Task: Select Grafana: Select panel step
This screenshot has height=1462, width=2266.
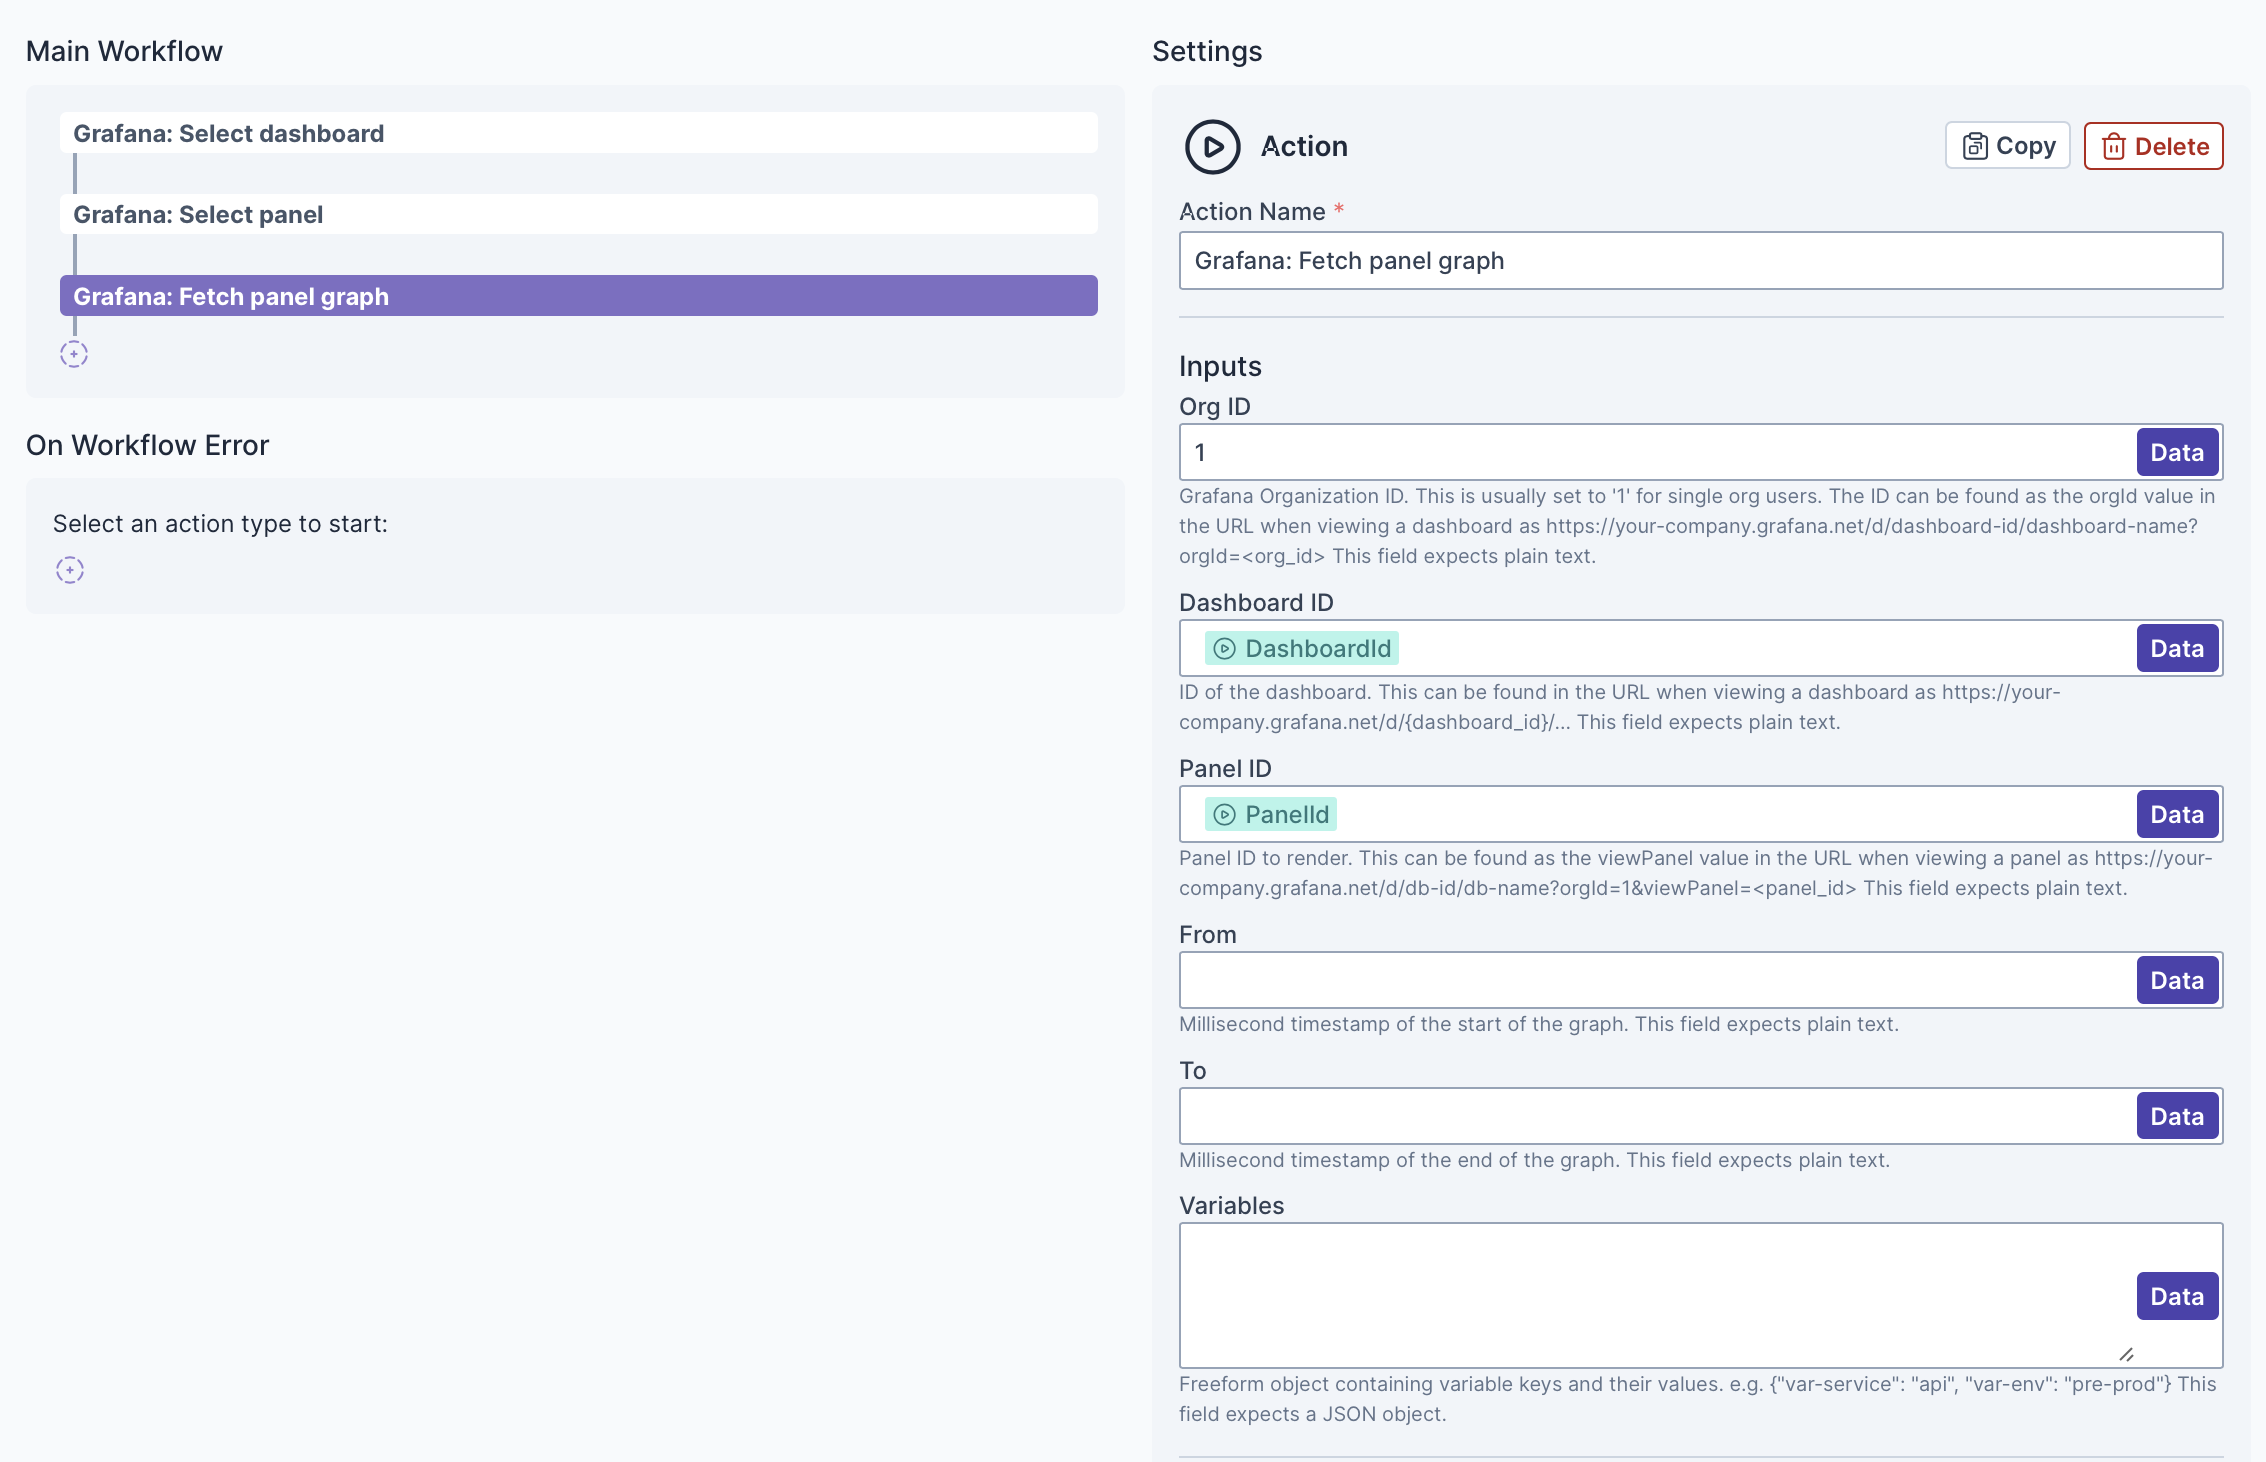Action: coord(578,214)
